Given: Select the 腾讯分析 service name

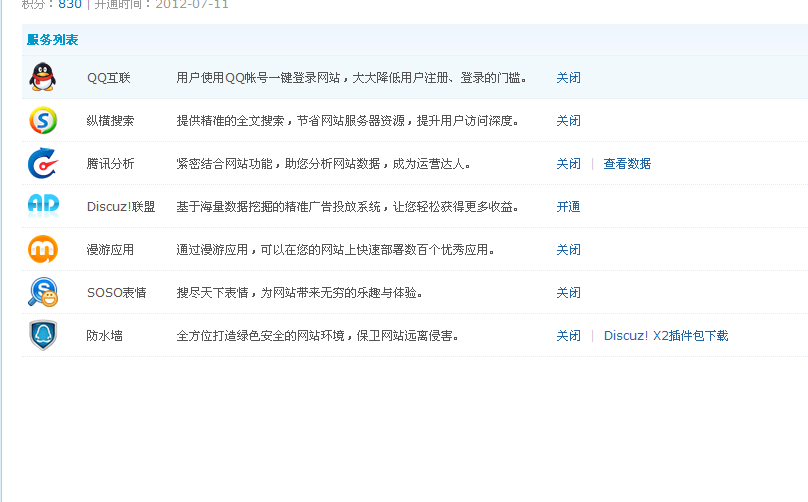Looking at the screenshot, I should 110,164.
